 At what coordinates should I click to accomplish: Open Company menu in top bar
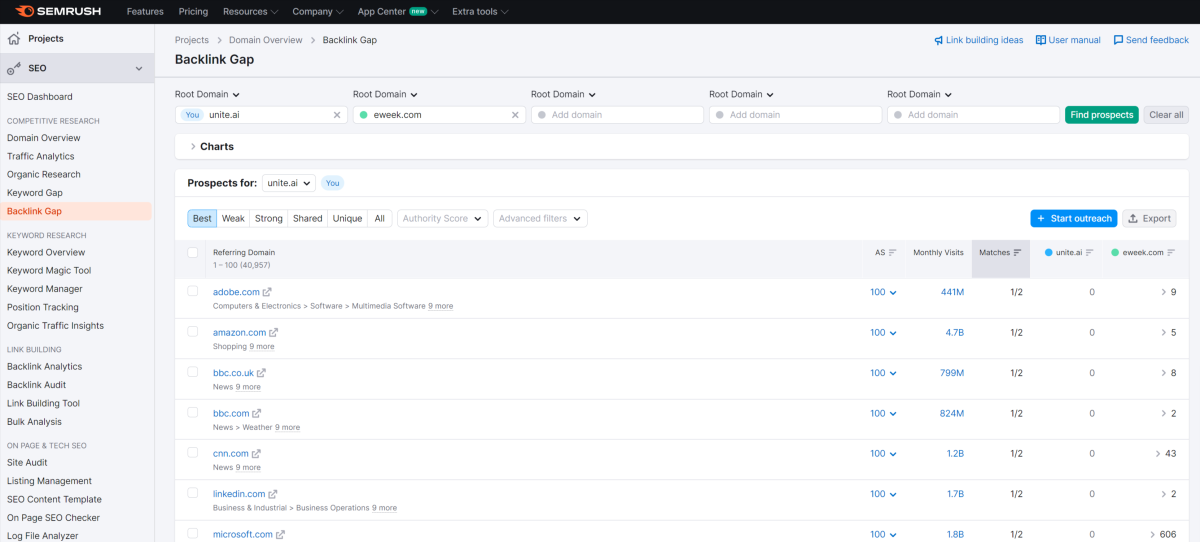318,12
